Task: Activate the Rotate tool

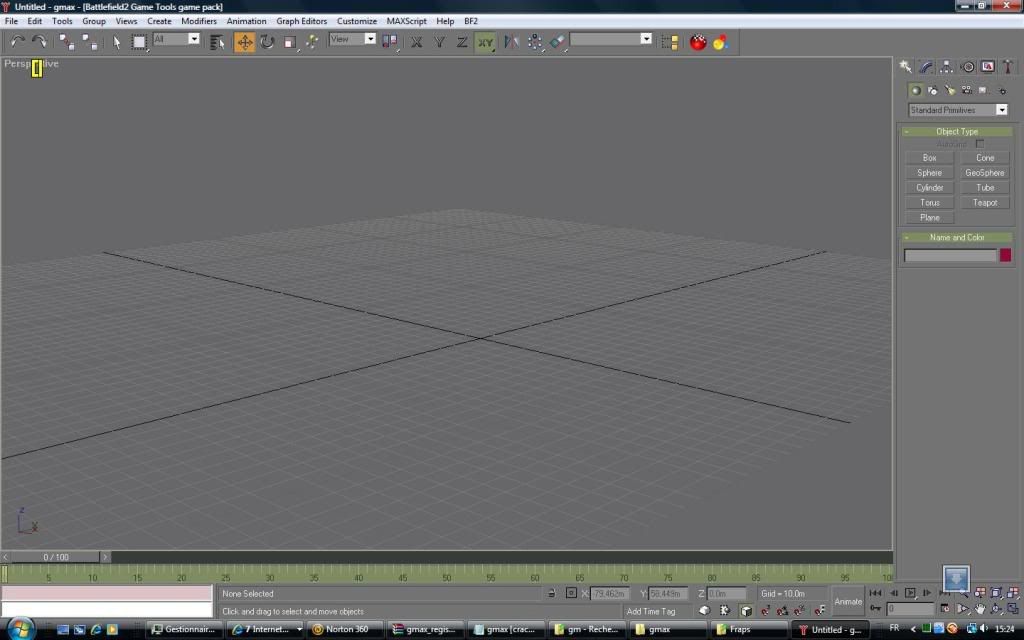Action: tap(267, 41)
